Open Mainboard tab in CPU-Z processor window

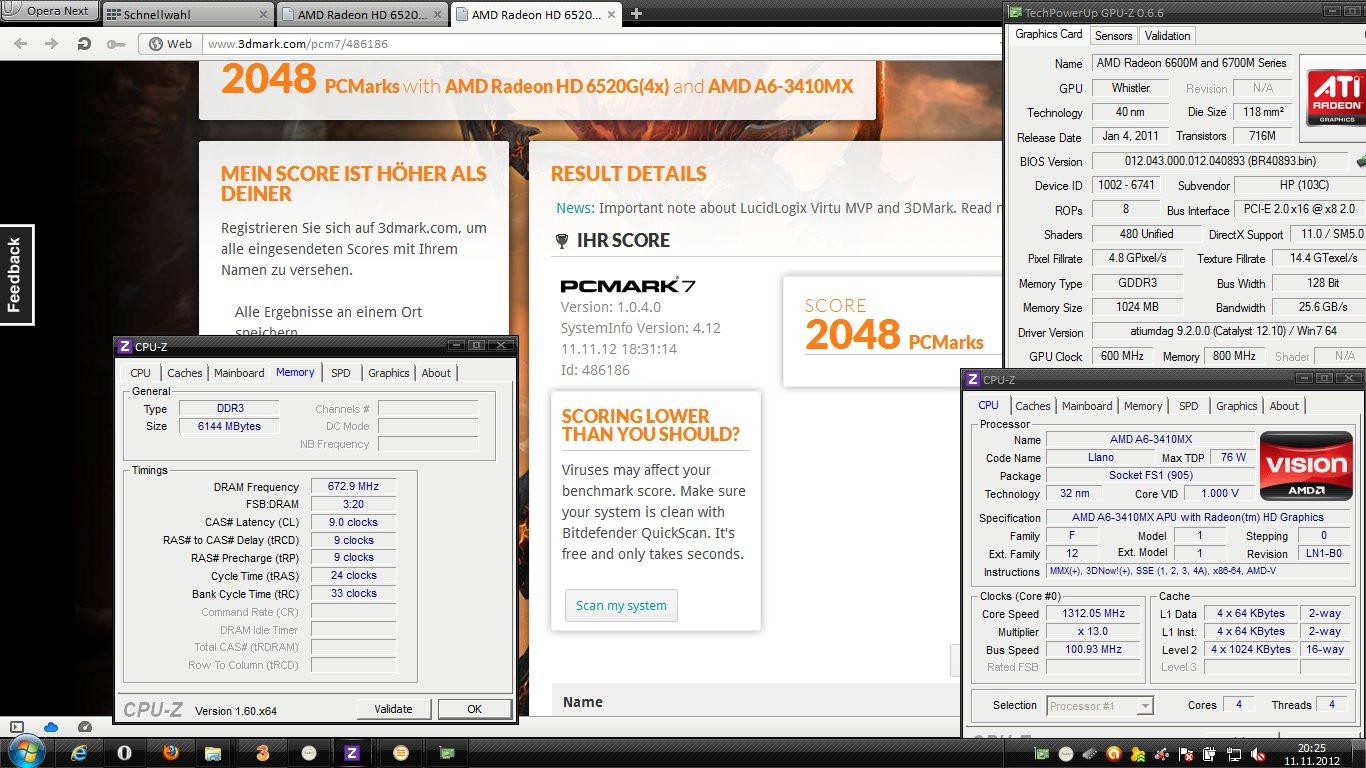coord(1087,406)
